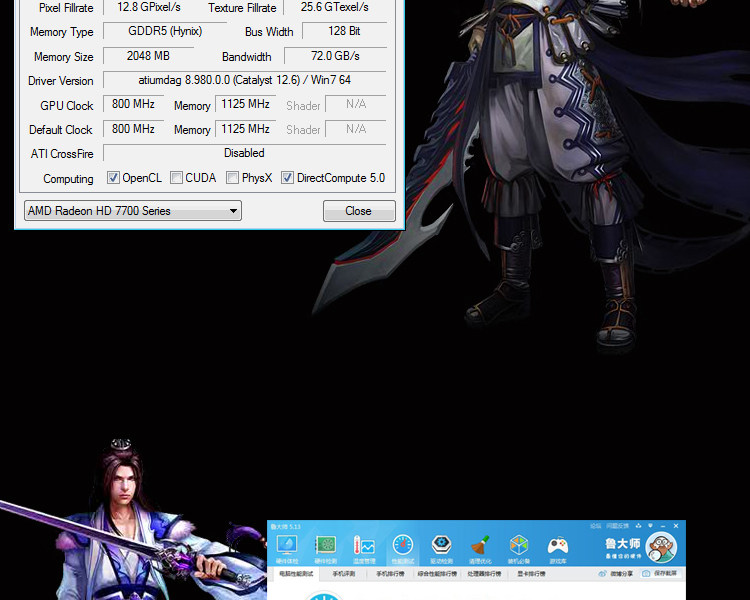The width and height of the screenshot is (750, 600).
Task: Switch to 综合性能排行榜 tab
Action: (x=437, y=573)
